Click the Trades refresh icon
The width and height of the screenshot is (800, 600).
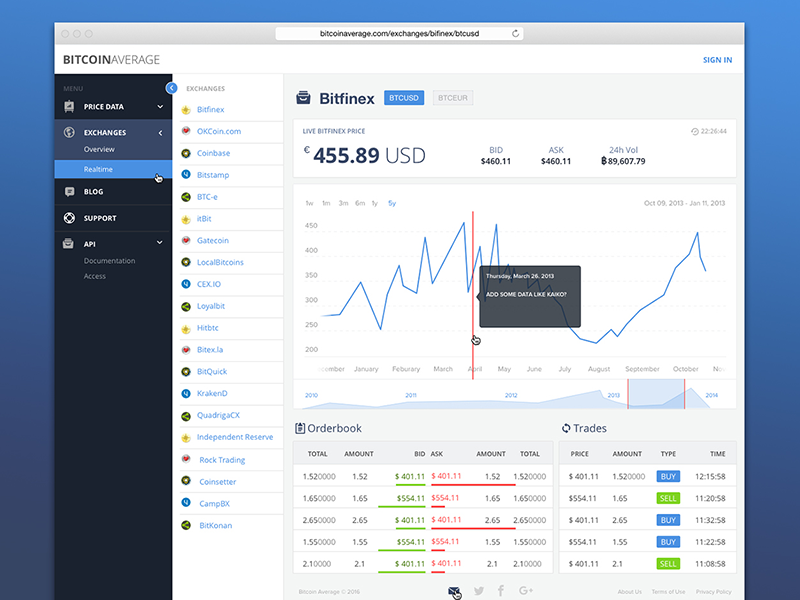566,428
